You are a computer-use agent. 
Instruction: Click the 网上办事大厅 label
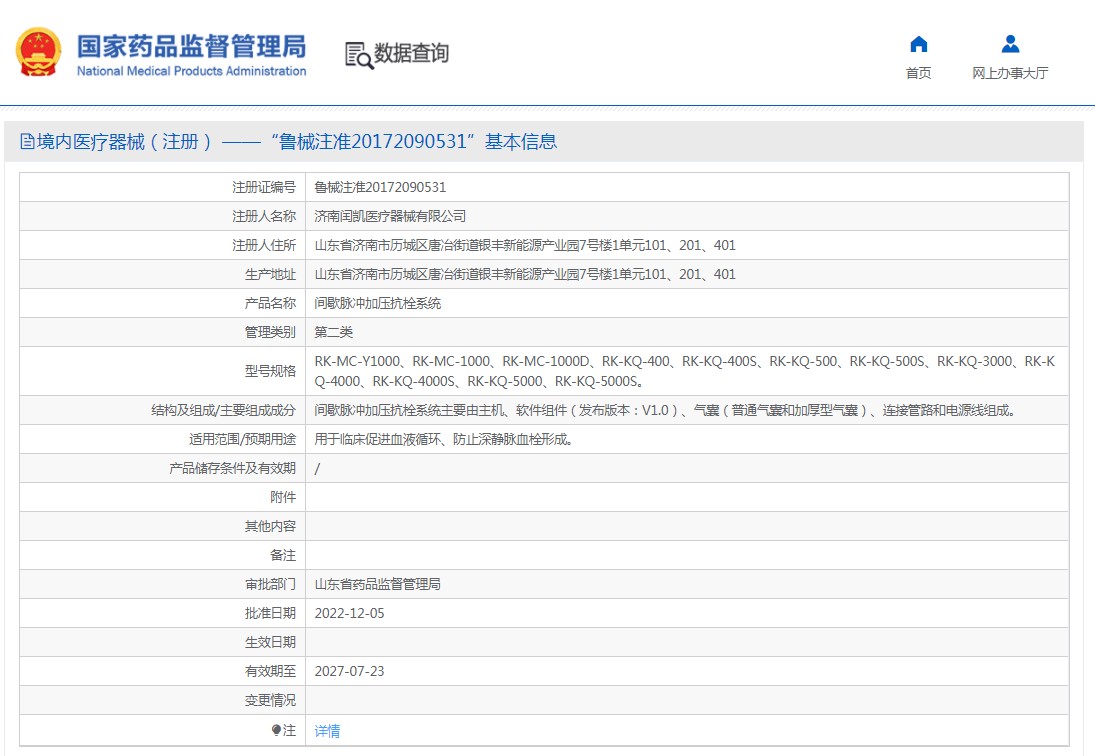click(1010, 73)
